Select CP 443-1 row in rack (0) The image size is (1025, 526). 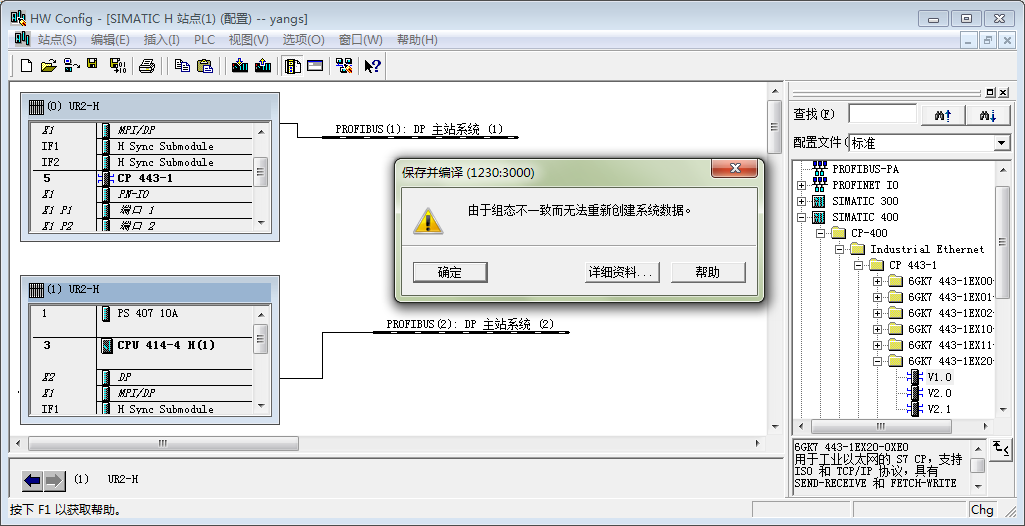(142, 178)
